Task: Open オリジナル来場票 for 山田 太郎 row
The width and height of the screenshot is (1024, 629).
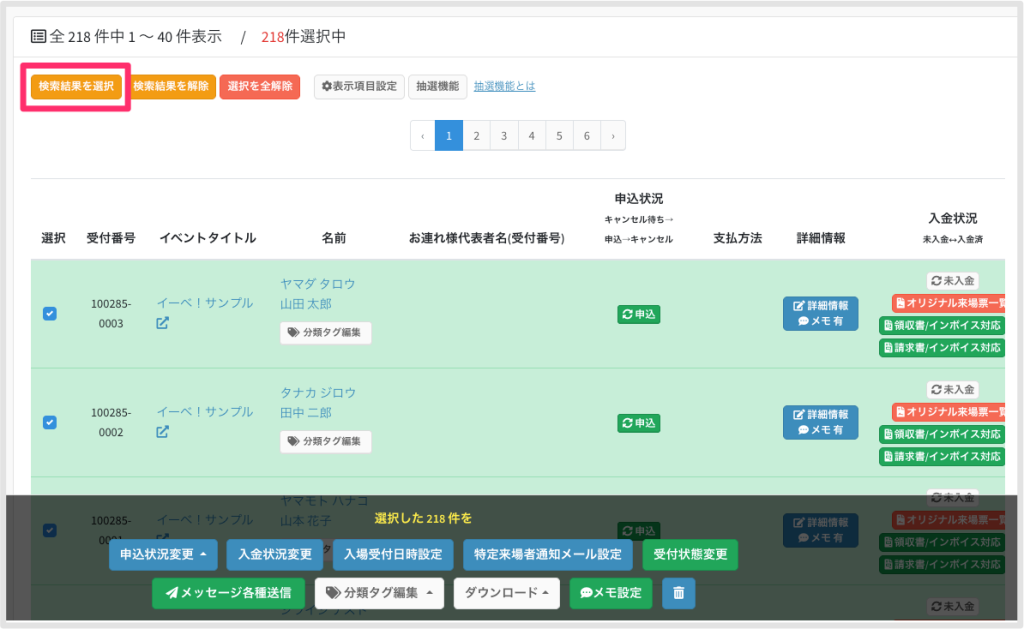Action: point(949,303)
